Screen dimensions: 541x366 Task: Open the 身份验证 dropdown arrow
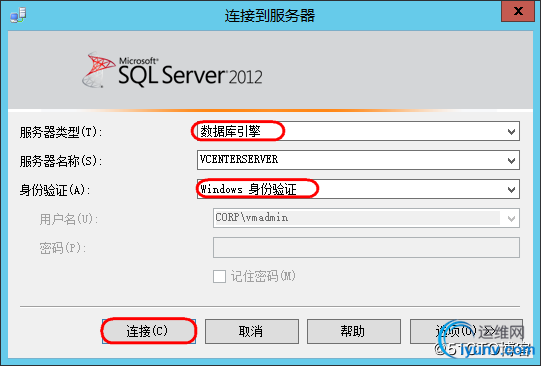click(x=511, y=189)
